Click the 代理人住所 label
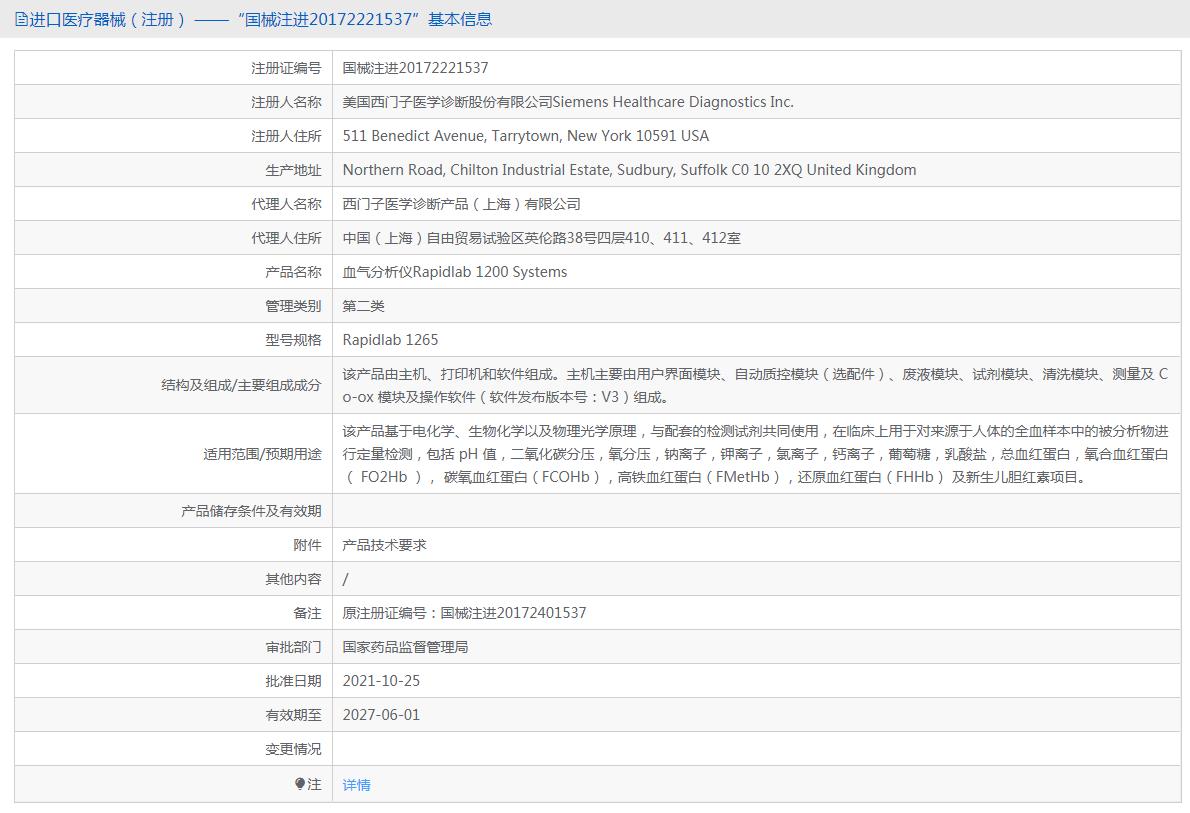 click(286, 238)
